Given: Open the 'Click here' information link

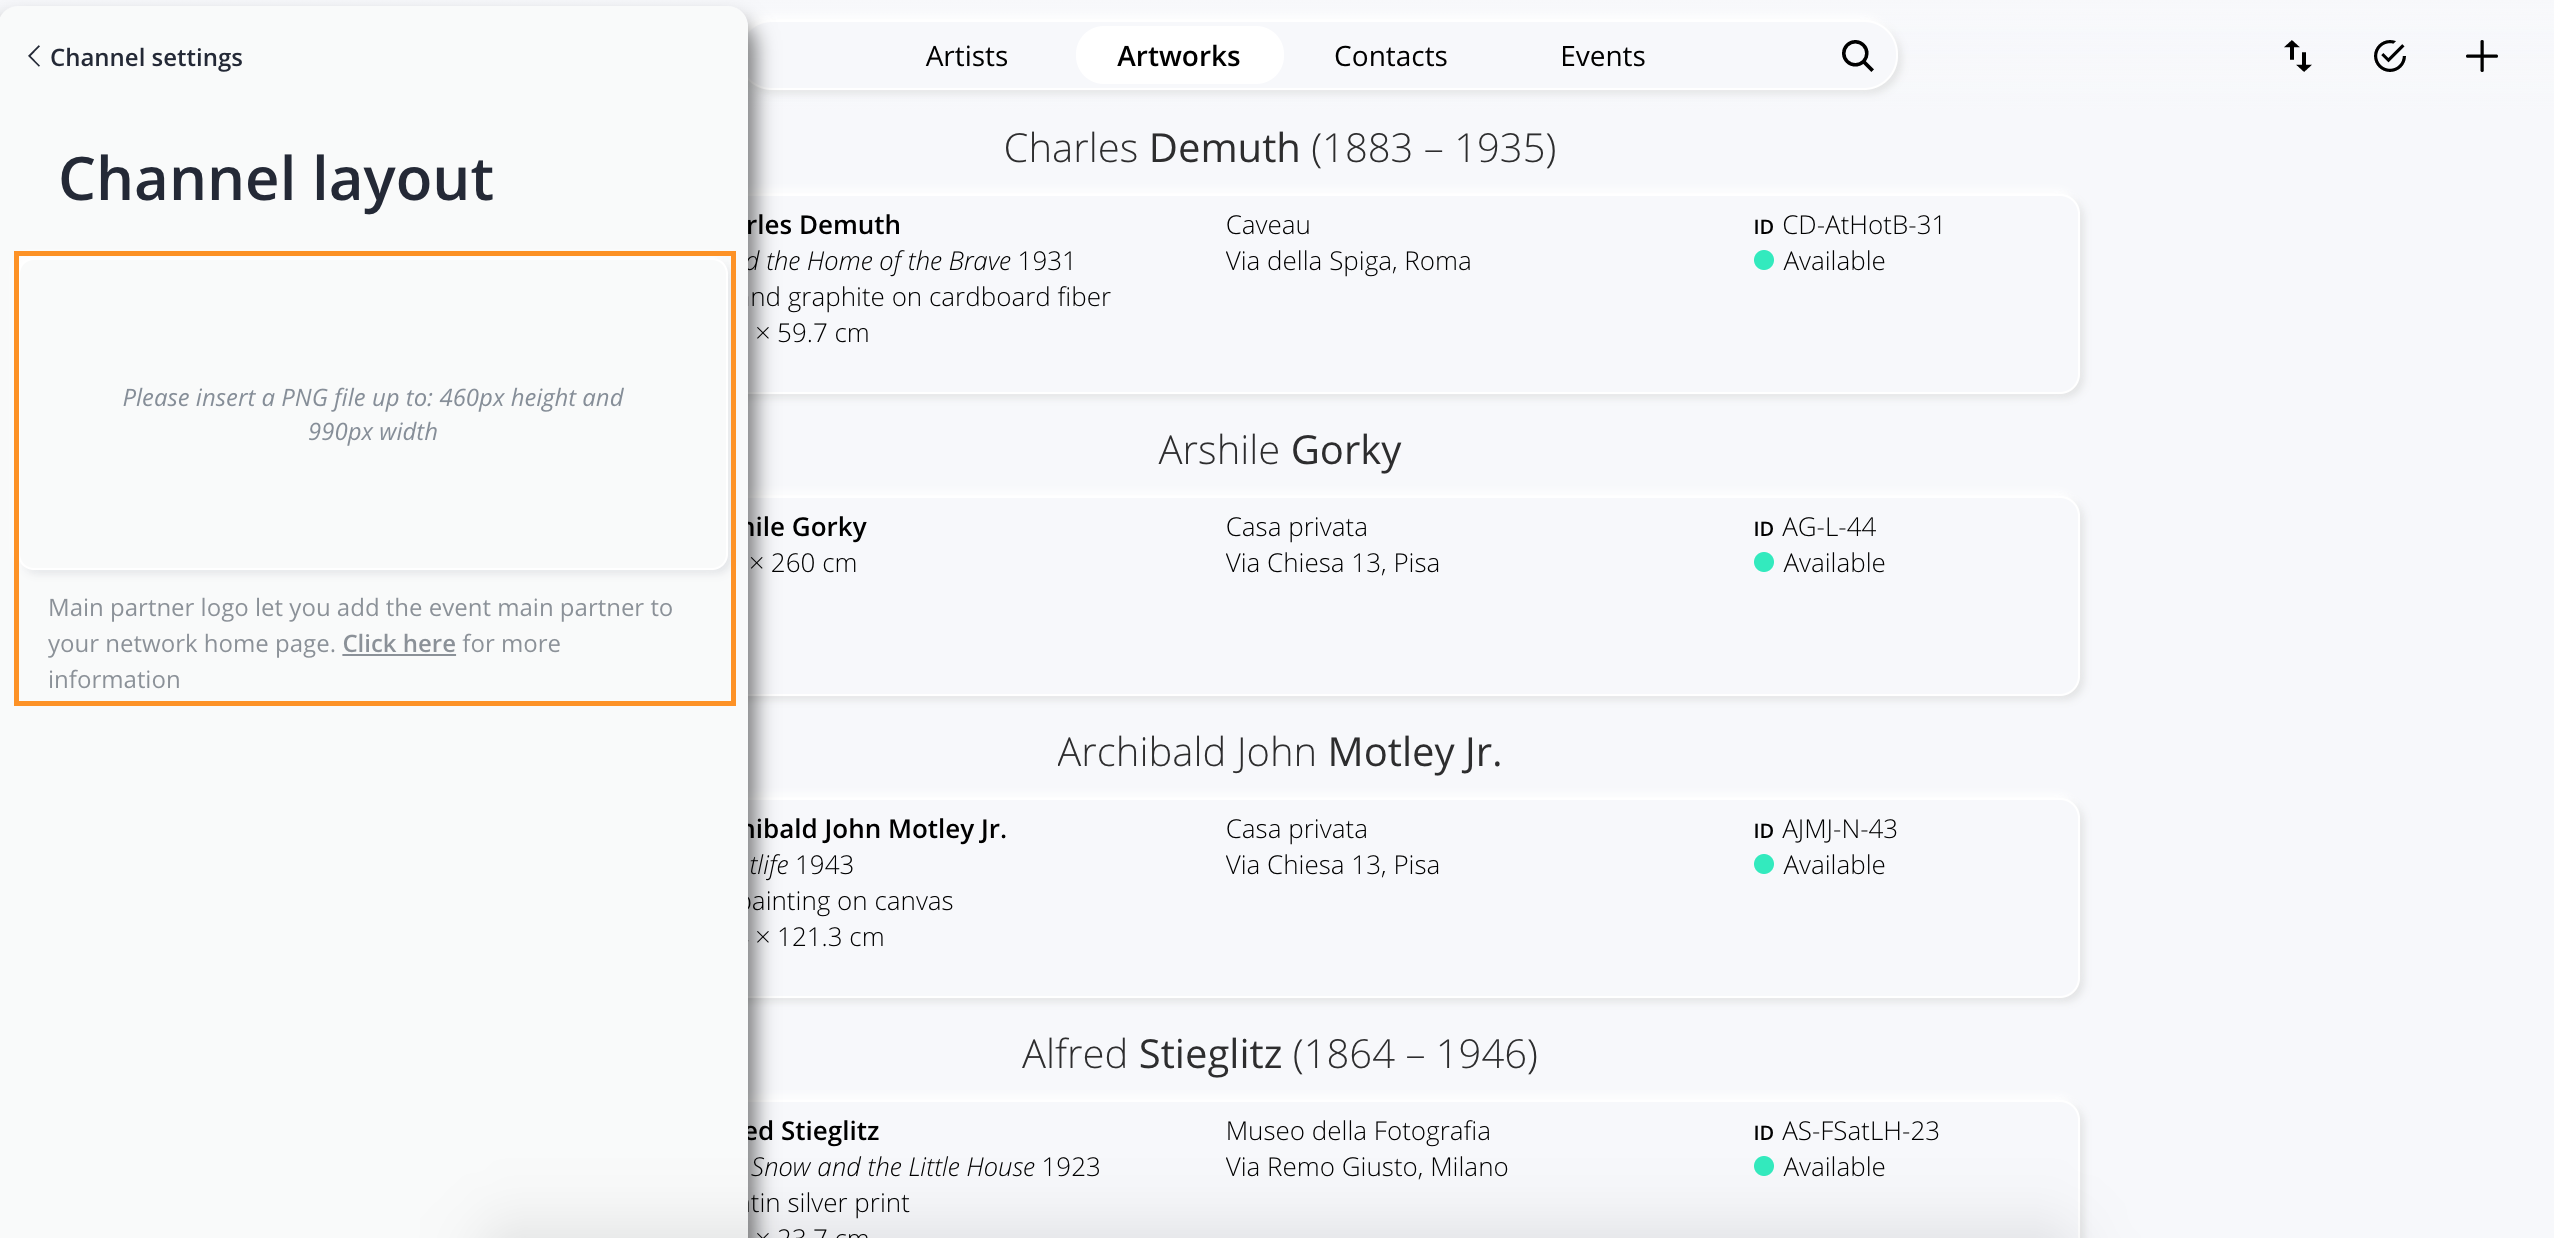Looking at the screenshot, I should [x=399, y=643].
